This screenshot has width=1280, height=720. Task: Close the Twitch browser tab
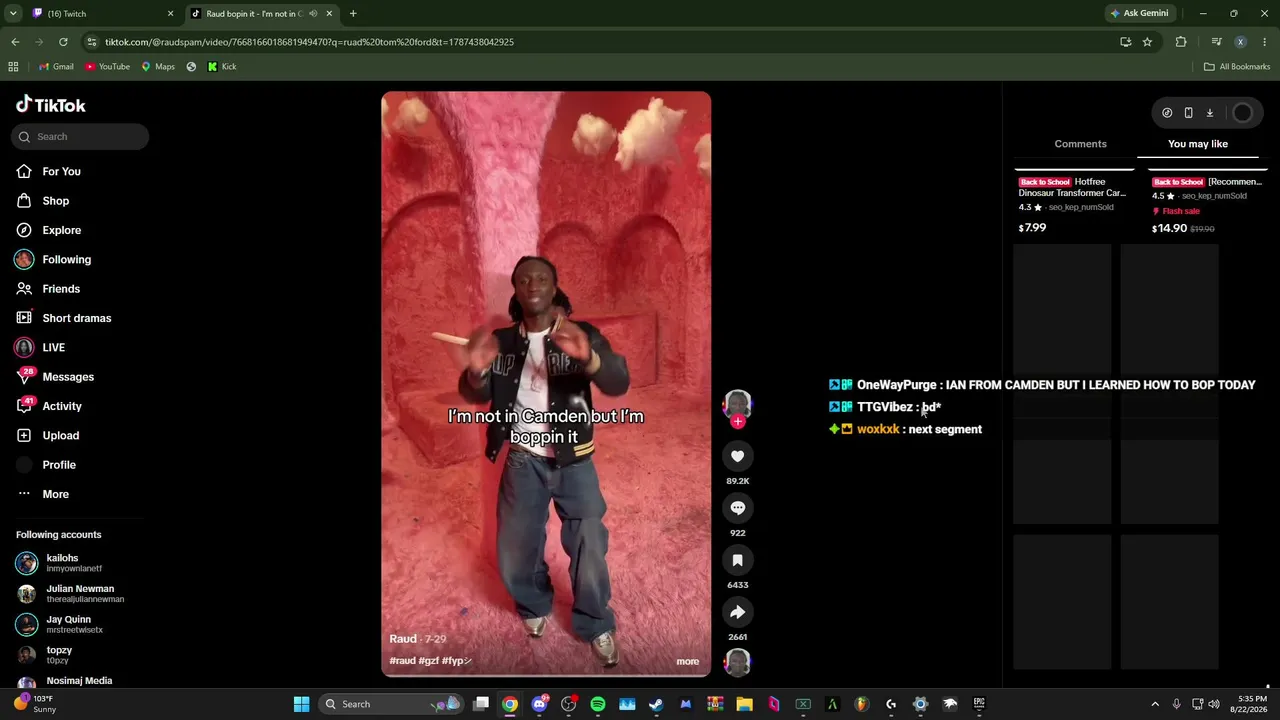tap(170, 14)
